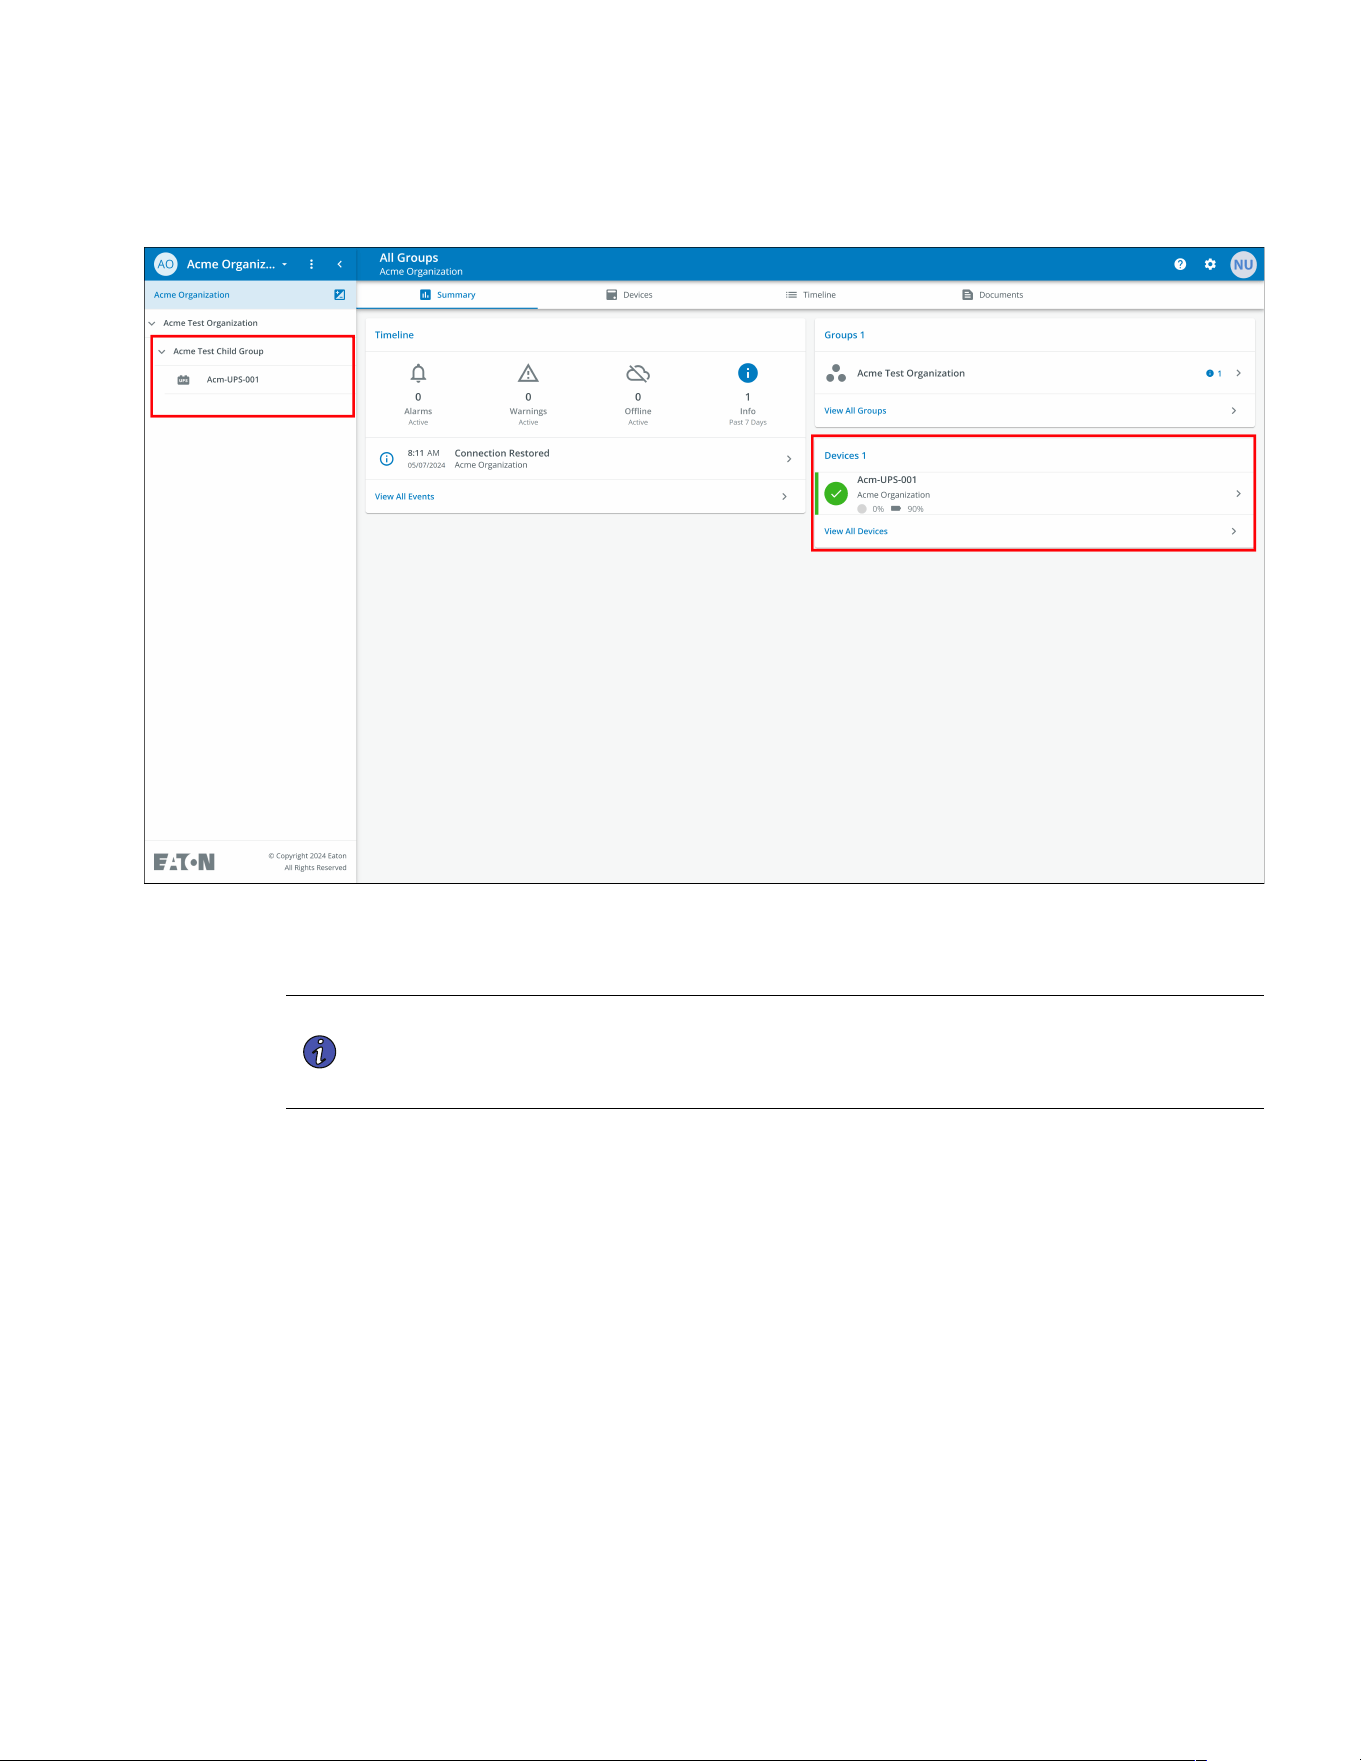
Task: Collapse the Acme Test Child Group node
Action: click(162, 351)
